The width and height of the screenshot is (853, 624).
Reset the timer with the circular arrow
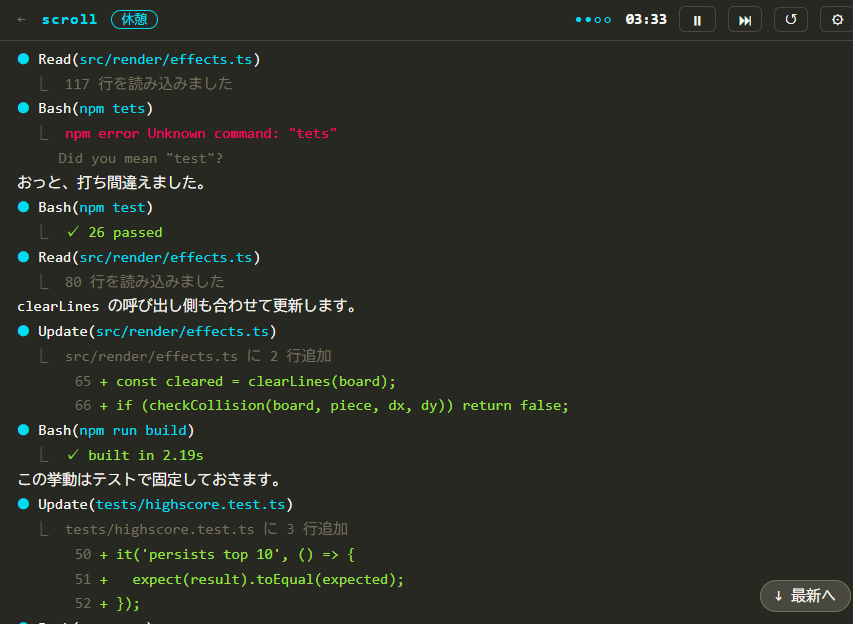coord(790,20)
